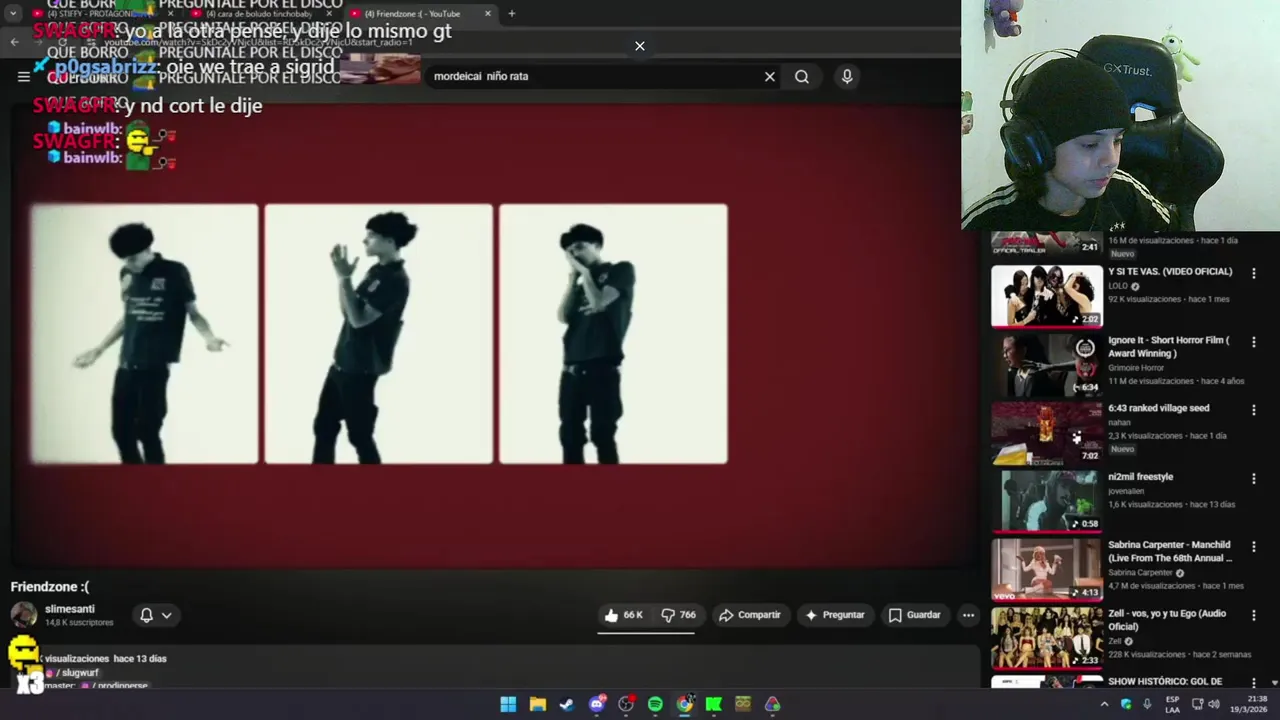Click the 'nahan' channel name

coord(1119,423)
